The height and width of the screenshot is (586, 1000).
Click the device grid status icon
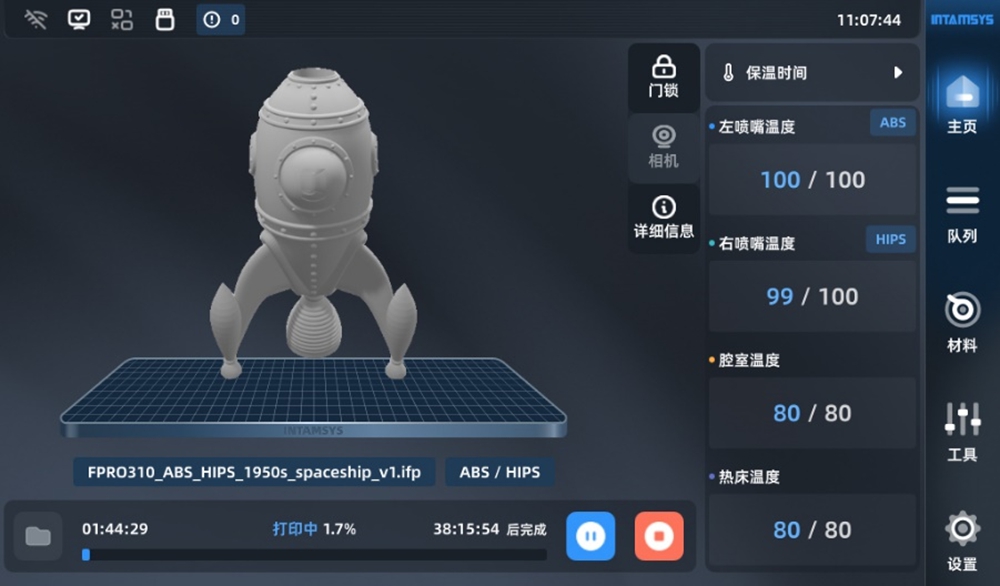click(x=122, y=20)
